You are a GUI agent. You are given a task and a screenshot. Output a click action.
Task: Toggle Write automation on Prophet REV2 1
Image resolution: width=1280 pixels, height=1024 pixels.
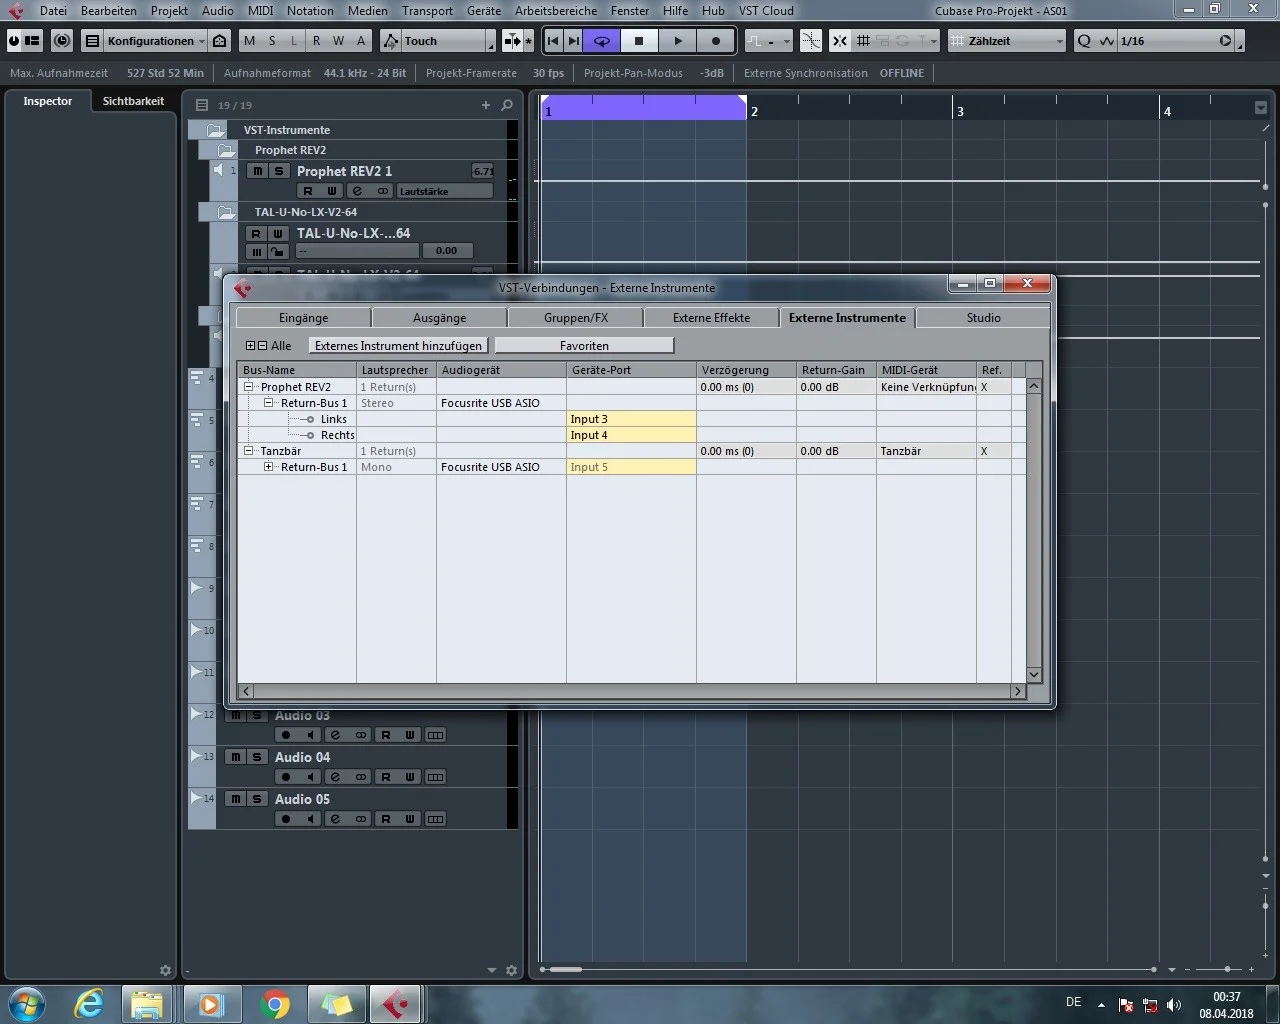(332, 191)
